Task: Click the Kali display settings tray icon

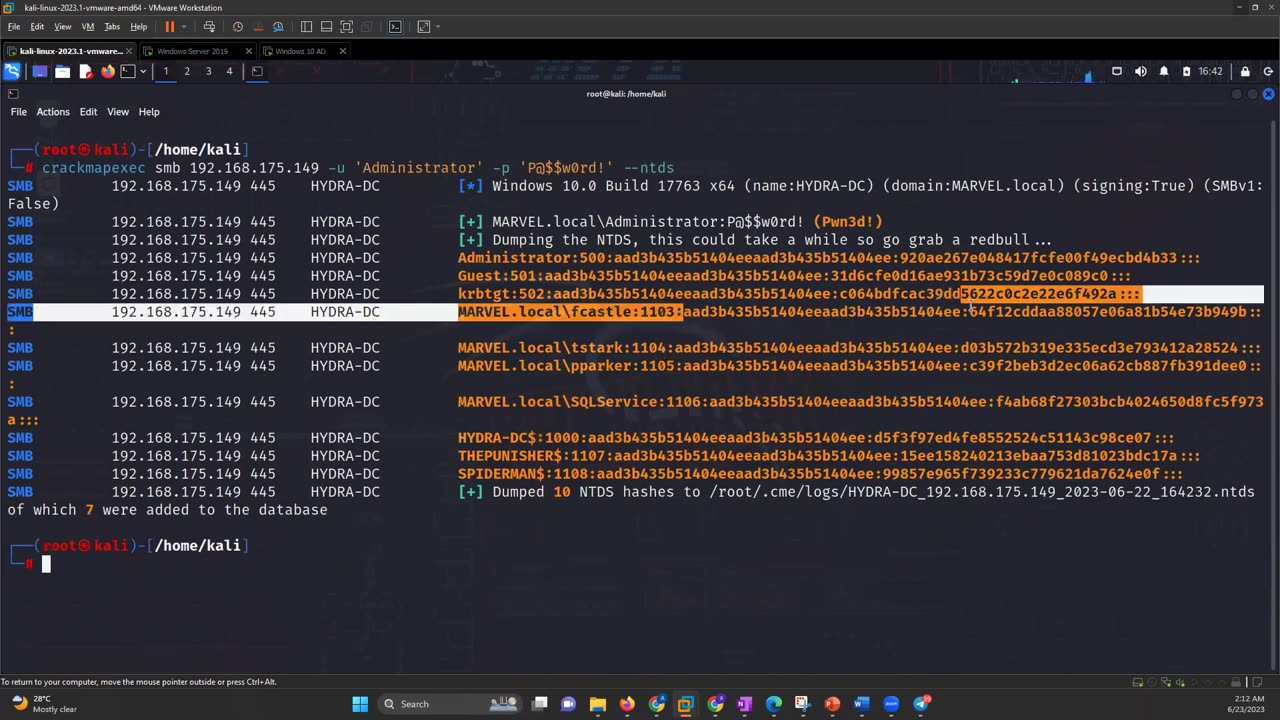Action: pyautogui.click(x=1117, y=71)
